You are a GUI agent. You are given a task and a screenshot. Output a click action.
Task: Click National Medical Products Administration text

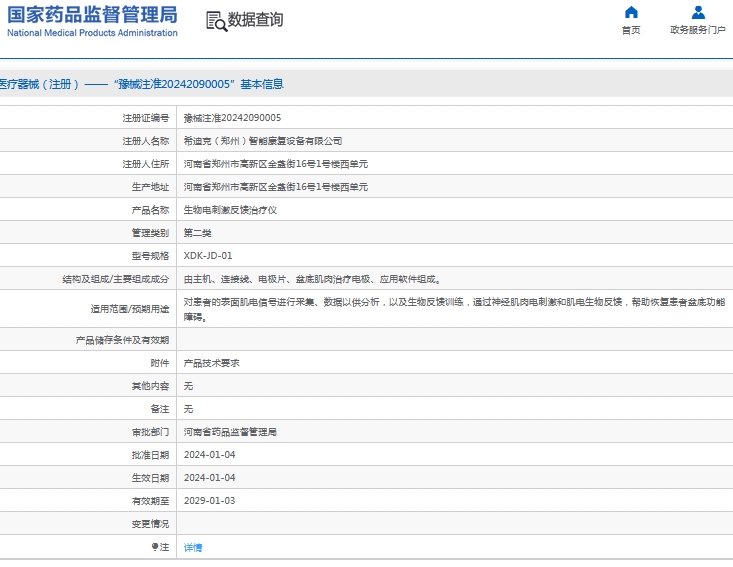pyautogui.click(x=92, y=33)
